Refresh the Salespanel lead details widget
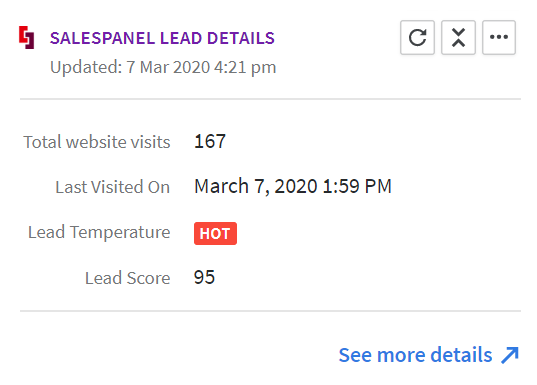Viewport: 537px width, 385px height. 417,37
